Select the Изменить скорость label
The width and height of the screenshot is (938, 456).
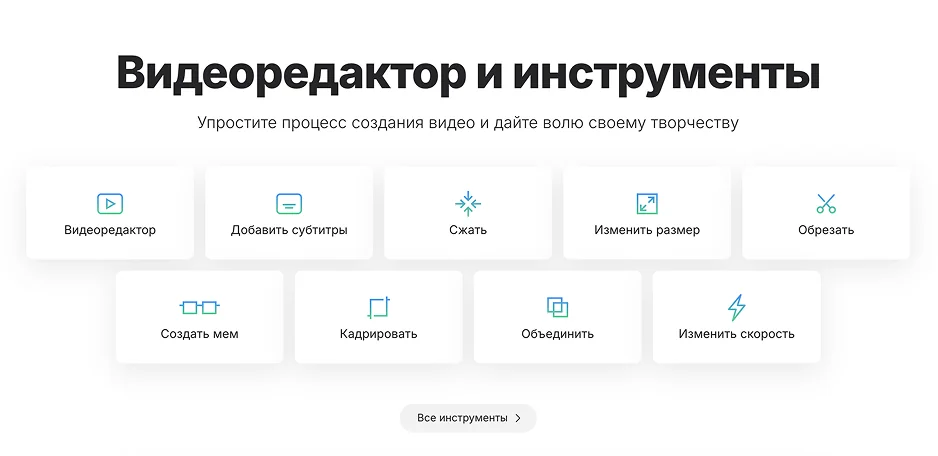point(736,334)
